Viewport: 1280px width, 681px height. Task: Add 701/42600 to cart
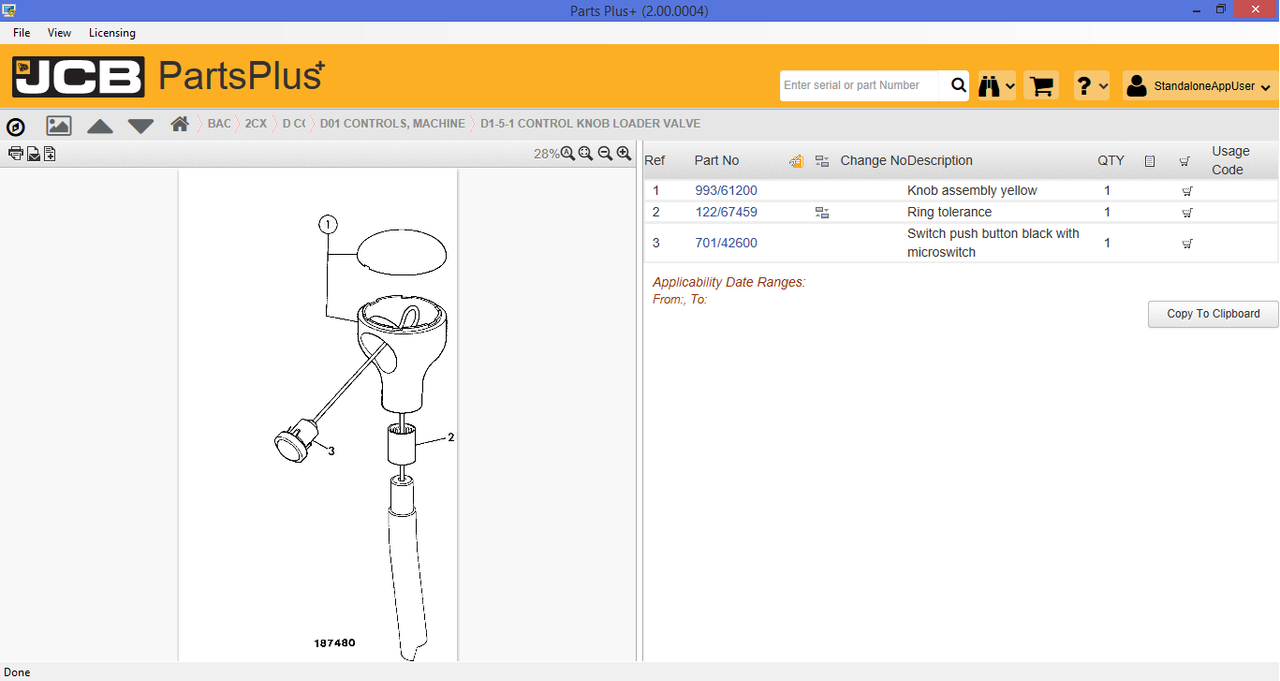pyautogui.click(x=1187, y=243)
